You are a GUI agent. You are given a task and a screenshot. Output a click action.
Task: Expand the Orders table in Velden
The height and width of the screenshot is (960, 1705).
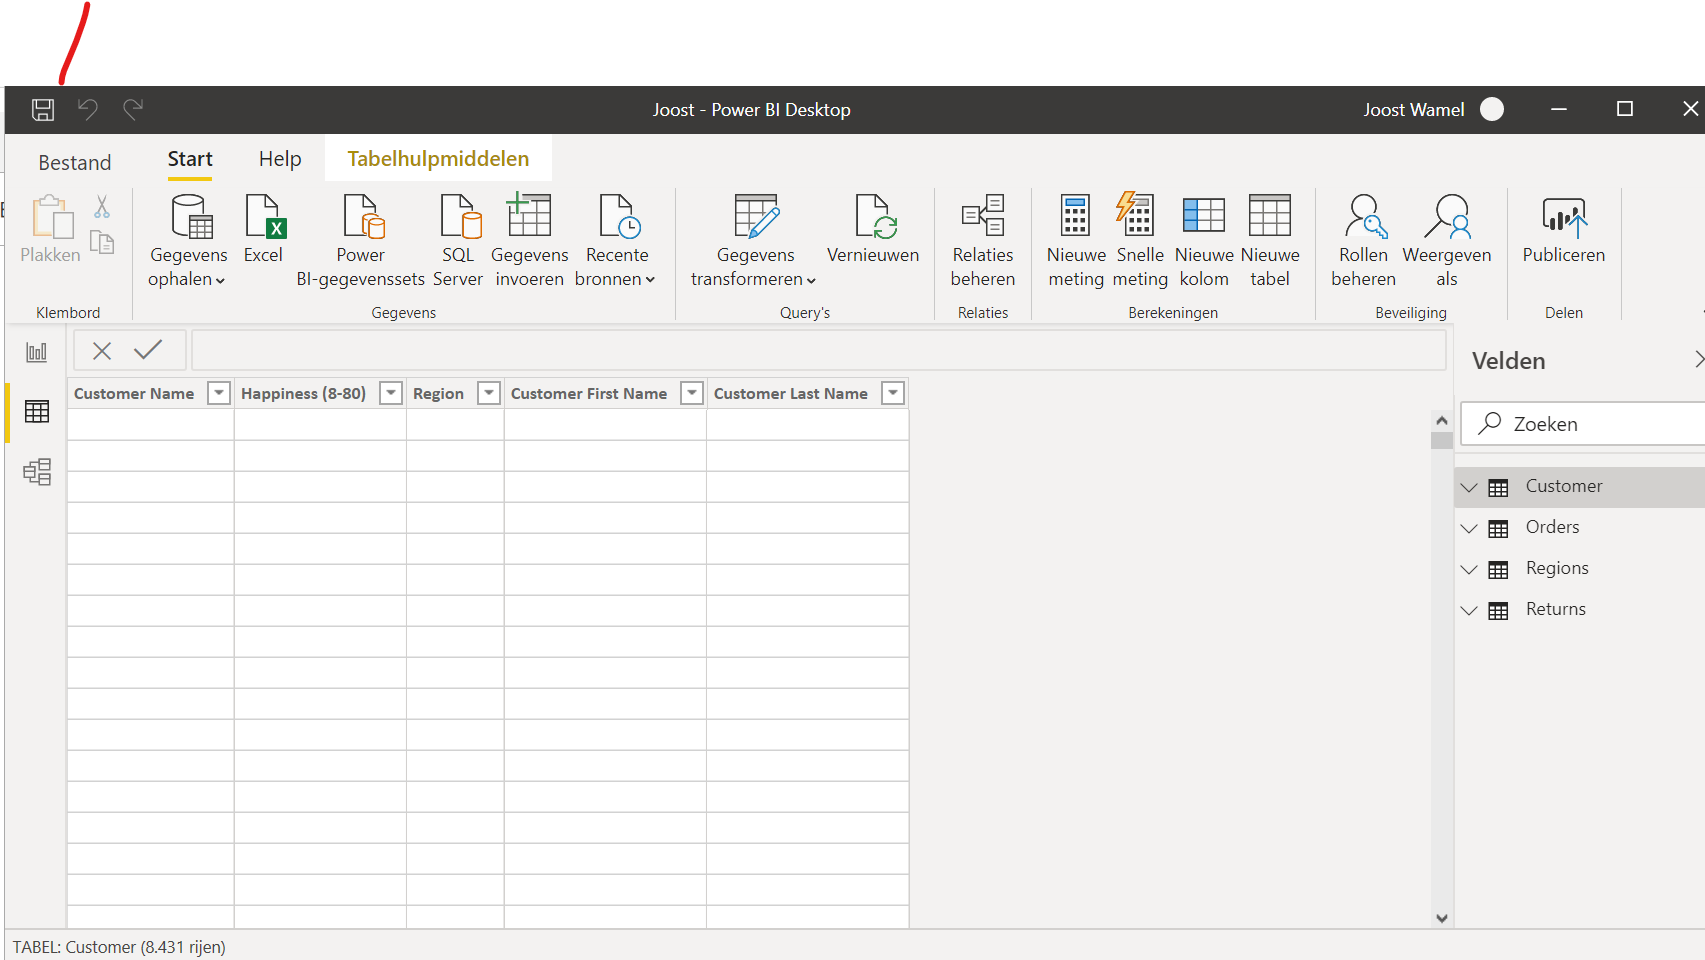tap(1469, 528)
